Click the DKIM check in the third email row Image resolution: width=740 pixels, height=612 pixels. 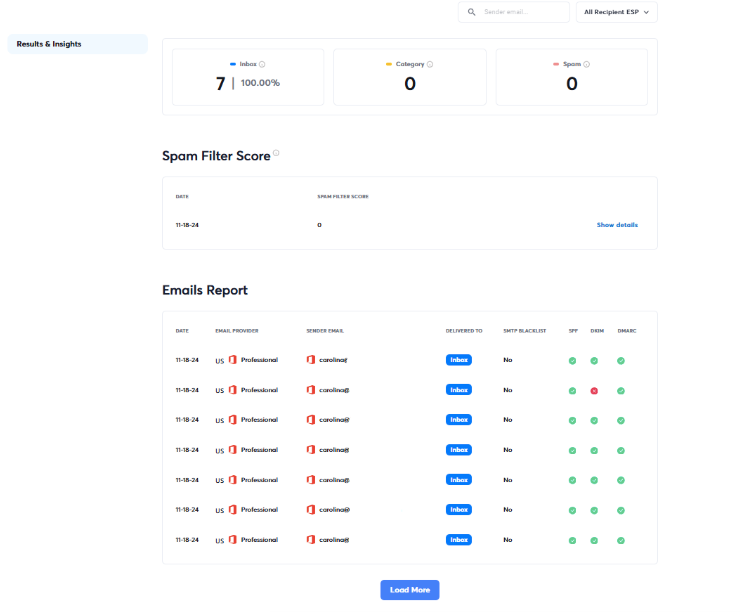pos(594,420)
